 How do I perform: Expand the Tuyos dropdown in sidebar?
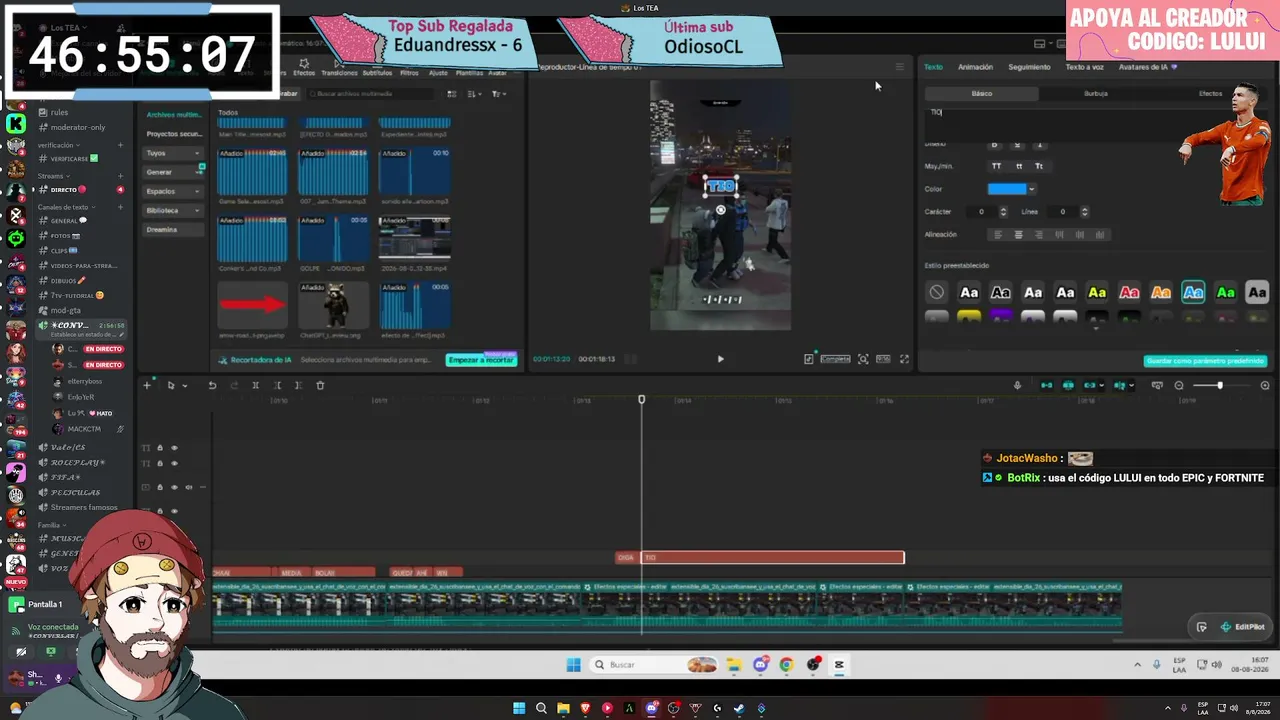point(172,153)
